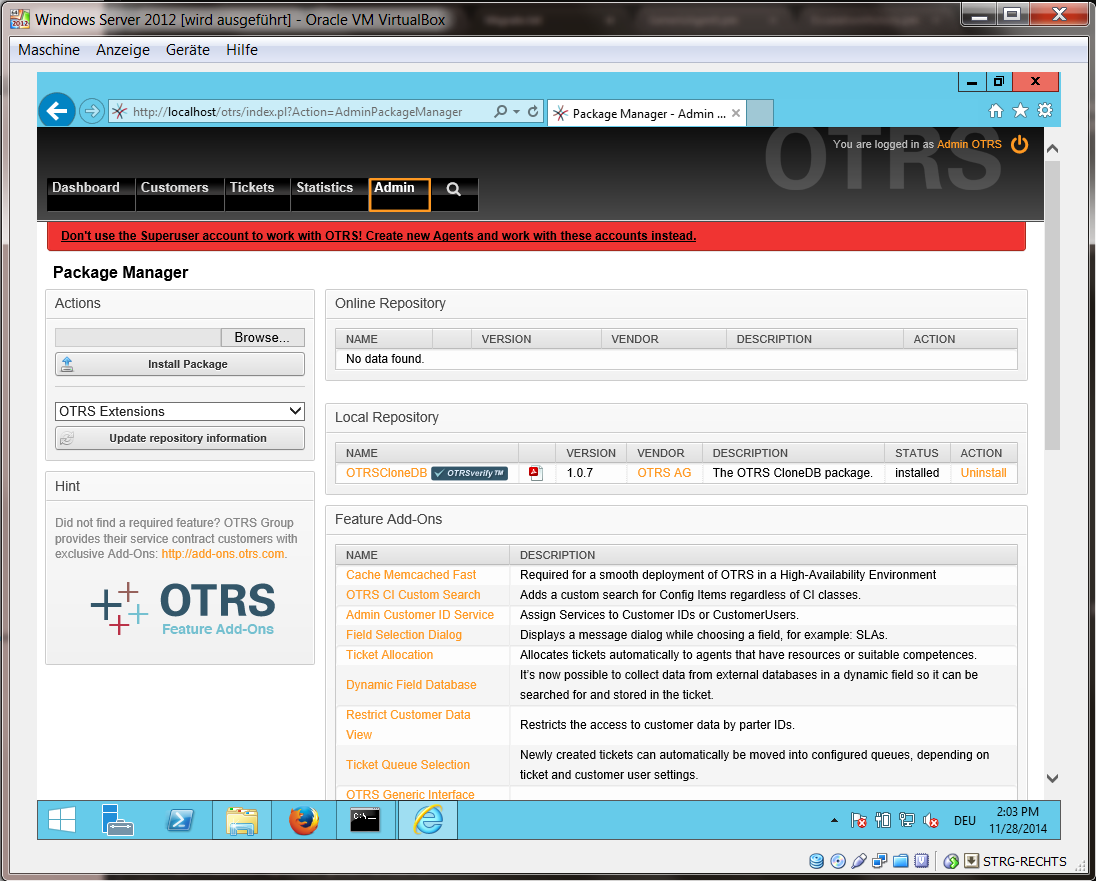Open the Geräte menu in VirtualBox

pos(186,49)
